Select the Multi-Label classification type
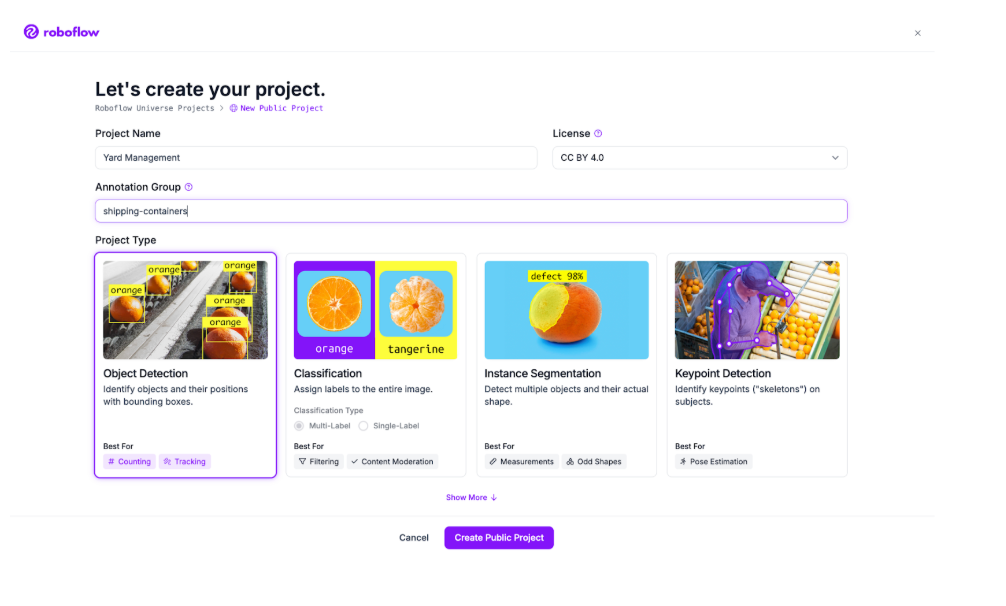The width and height of the screenshot is (1006, 606). 299,426
